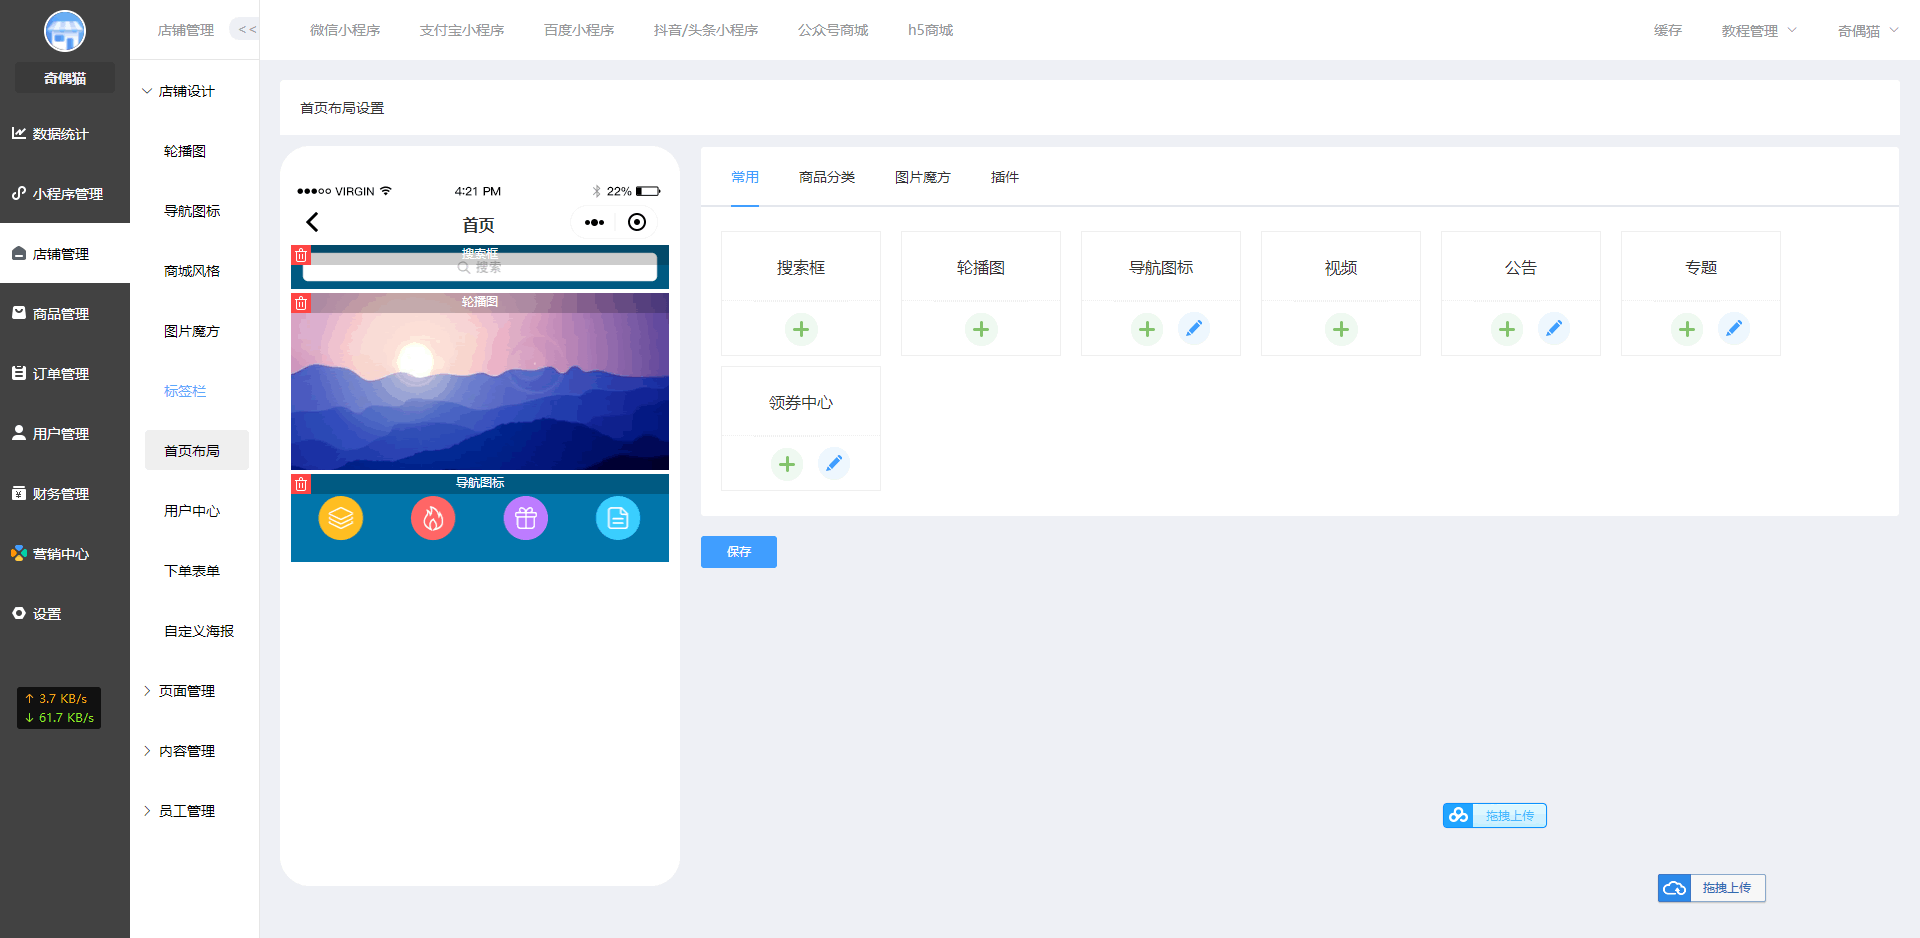The image size is (1920, 938).
Task: Delete the 搜索框 block using trash icon
Action: pos(301,255)
